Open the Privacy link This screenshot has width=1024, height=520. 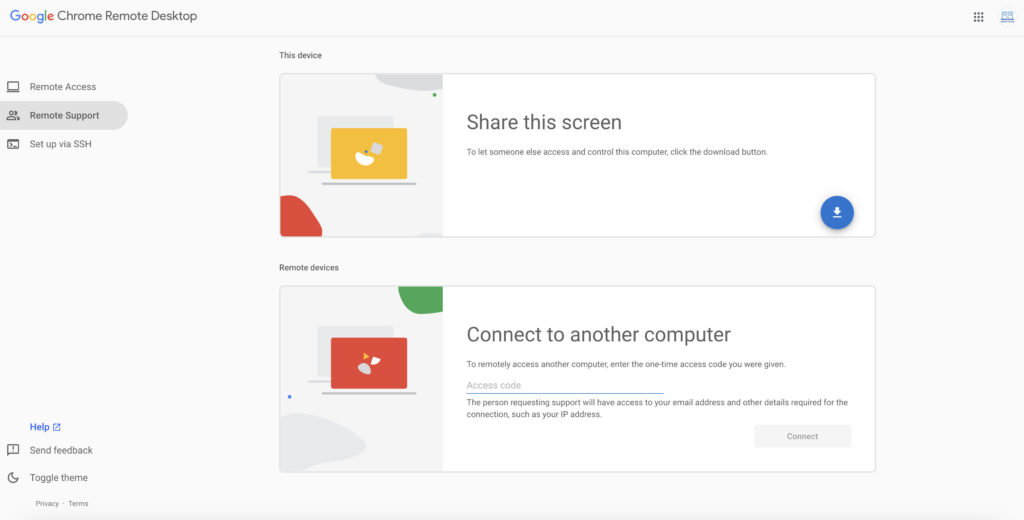tap(47, 504)
